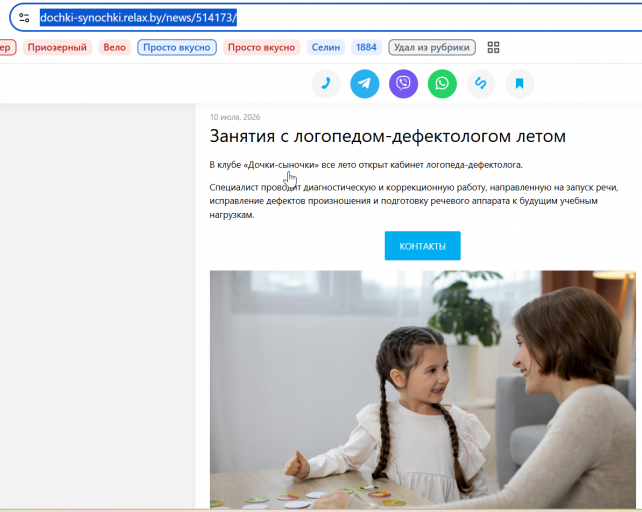This screenshot has width=642, height=512.
Task: Open the Вело bookmark
Action: coord(115,48)
